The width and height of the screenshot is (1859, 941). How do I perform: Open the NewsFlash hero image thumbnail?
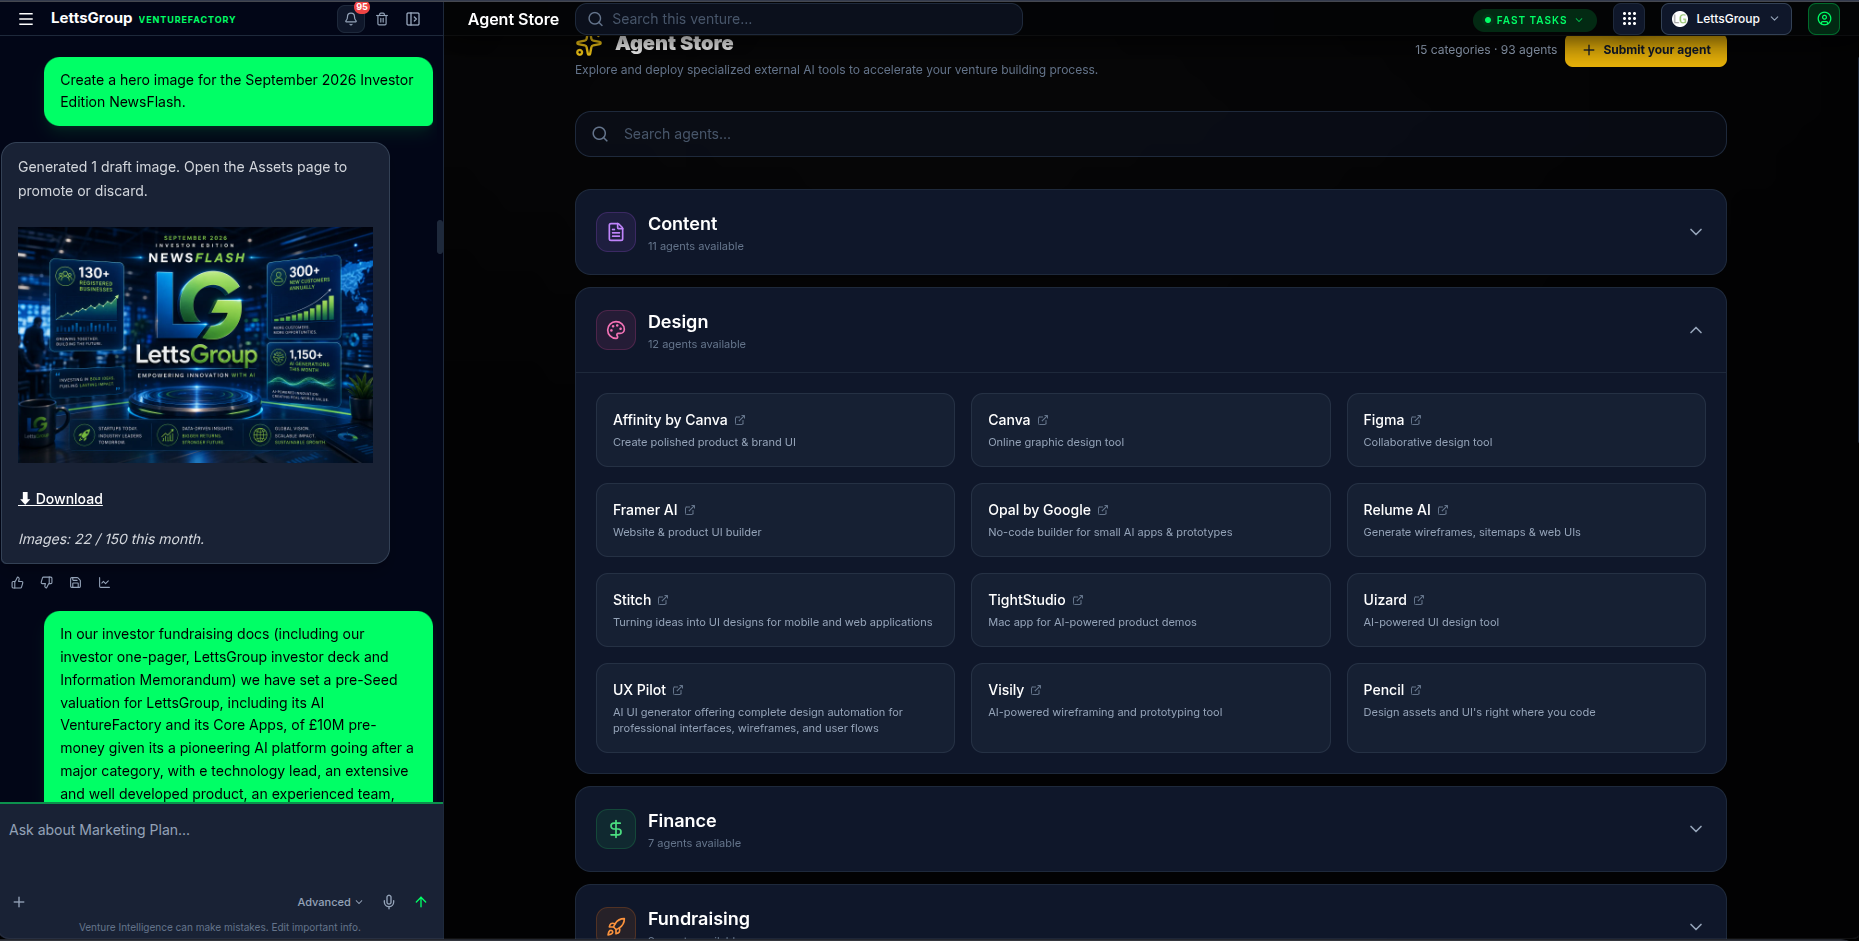195,345
